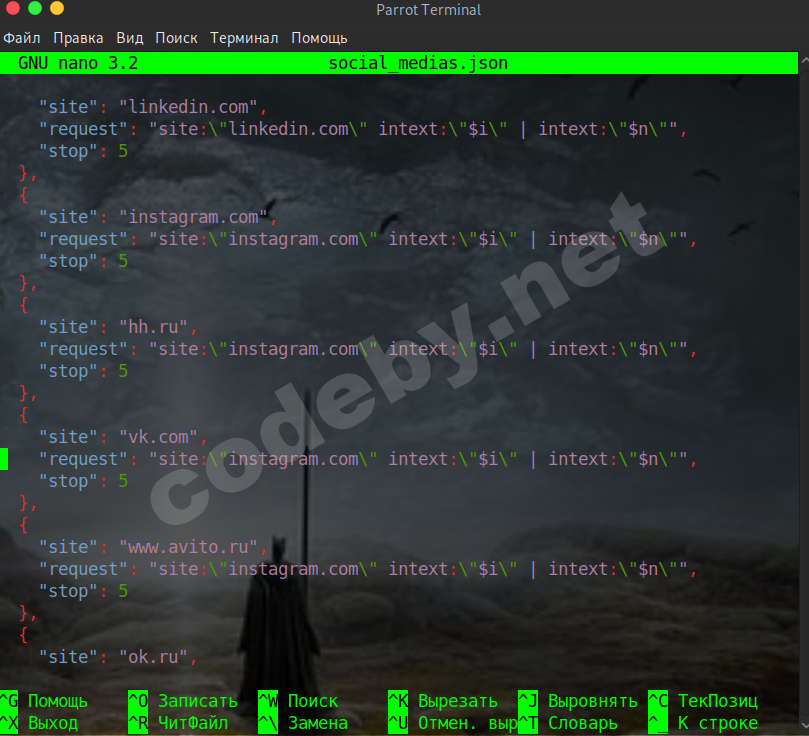
Task: Click the ^_ К строке shortcut
Action: [x=703, y=723]
